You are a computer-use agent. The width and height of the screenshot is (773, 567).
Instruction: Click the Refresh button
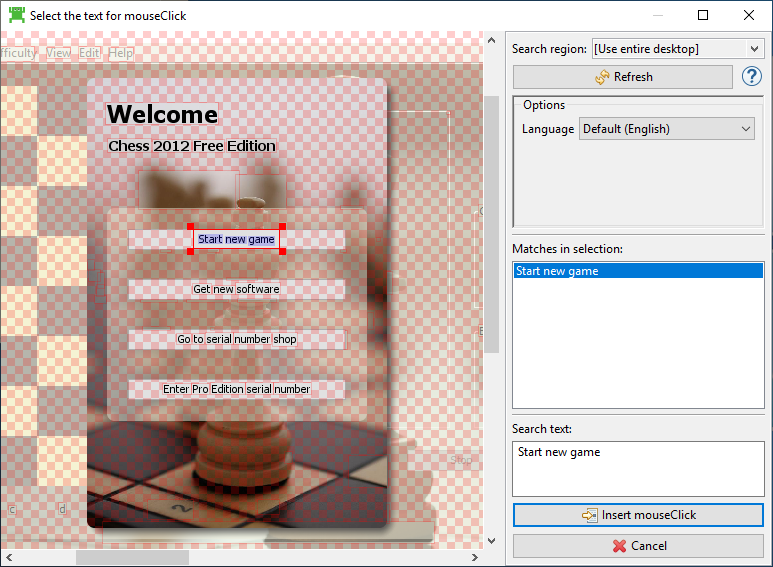[x=622, y=77]
